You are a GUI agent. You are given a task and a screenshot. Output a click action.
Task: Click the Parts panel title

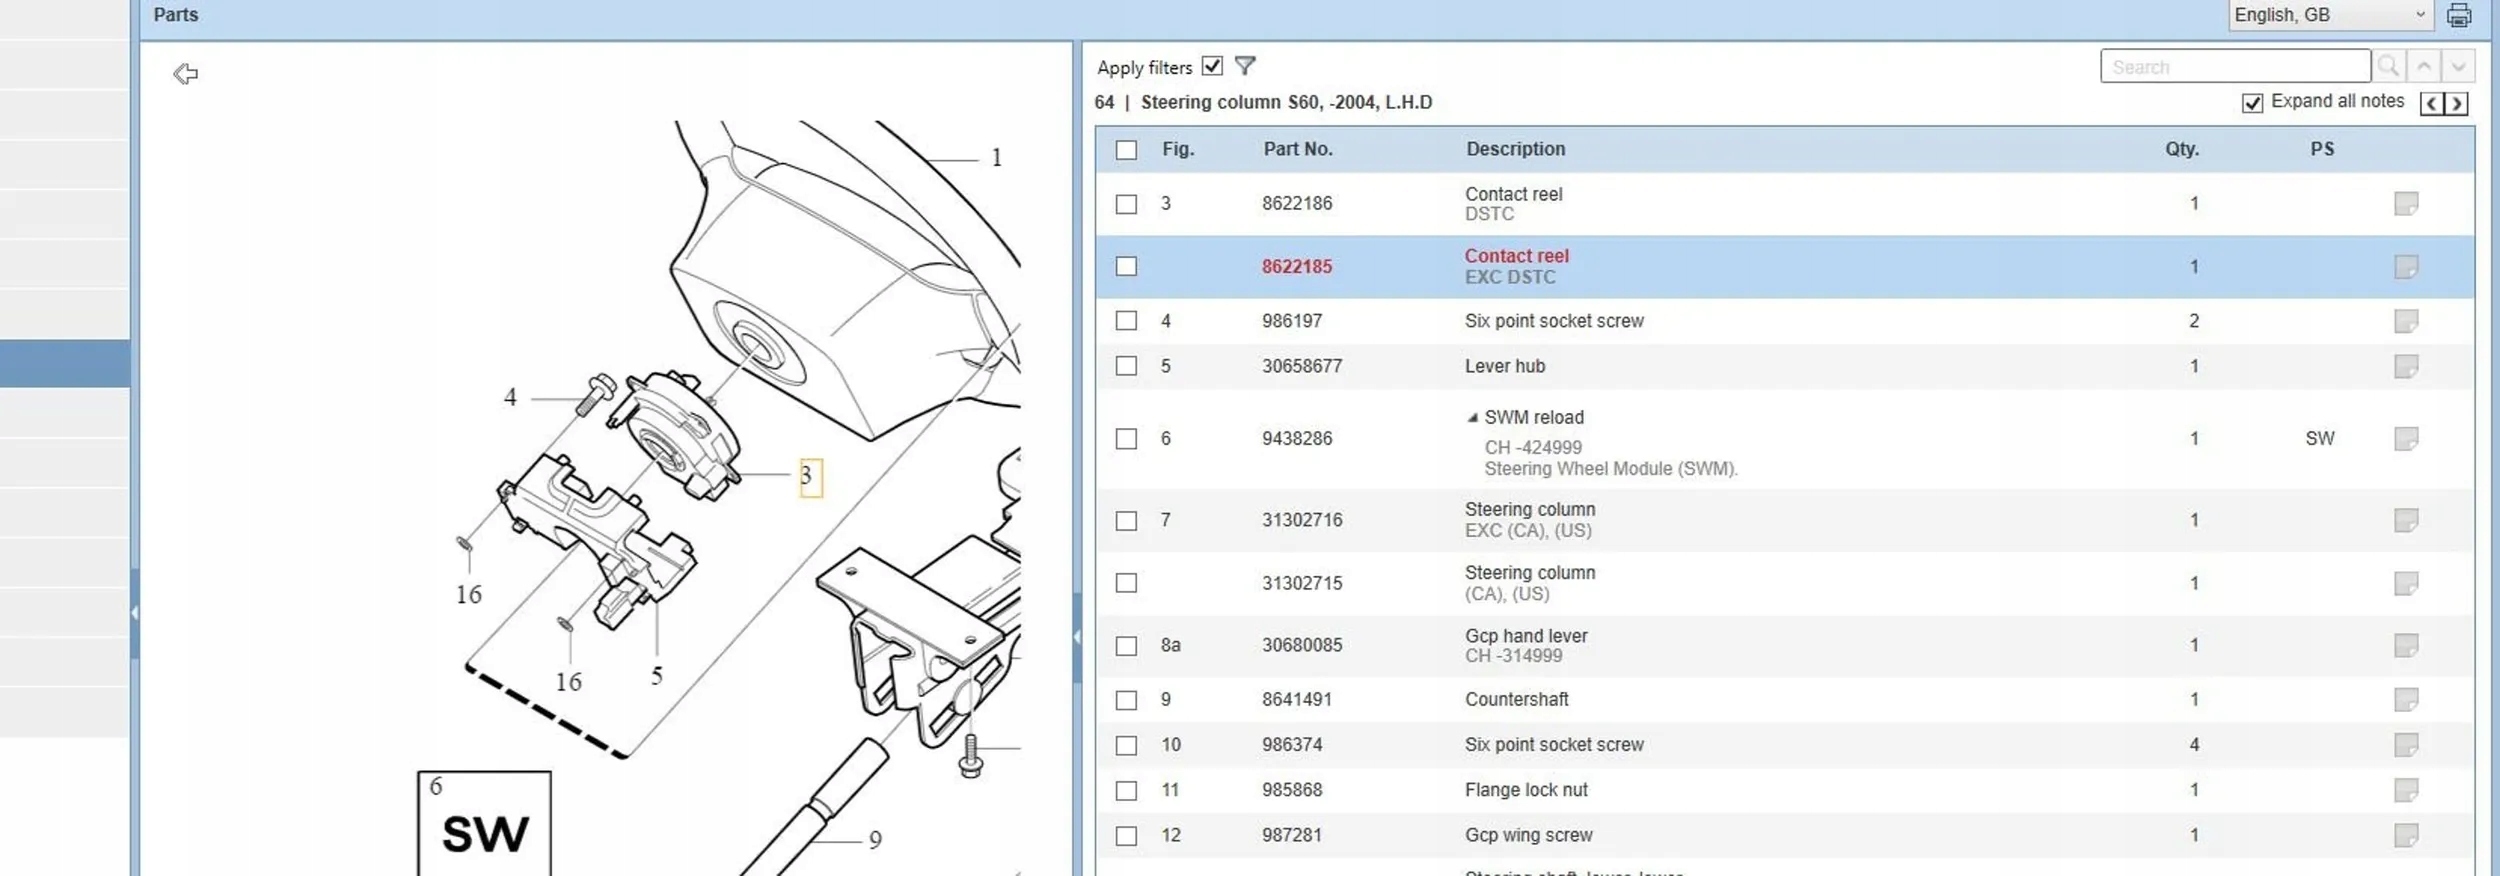(176, 15)
